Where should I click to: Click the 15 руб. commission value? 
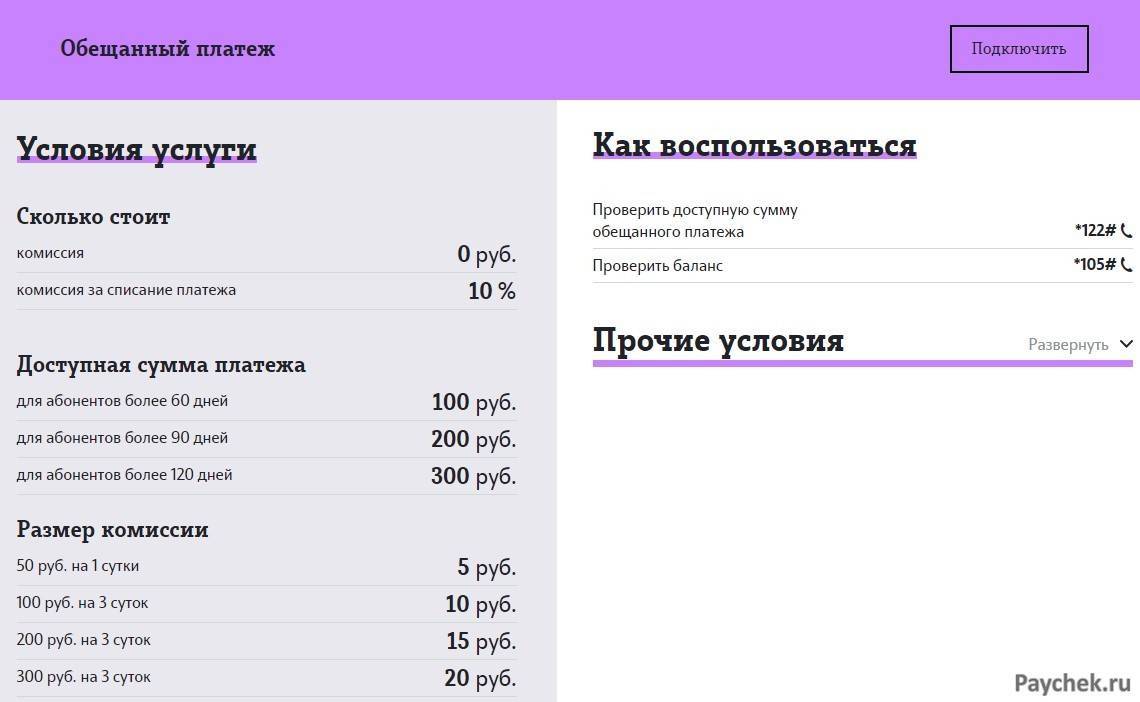[x=481, y=641]
